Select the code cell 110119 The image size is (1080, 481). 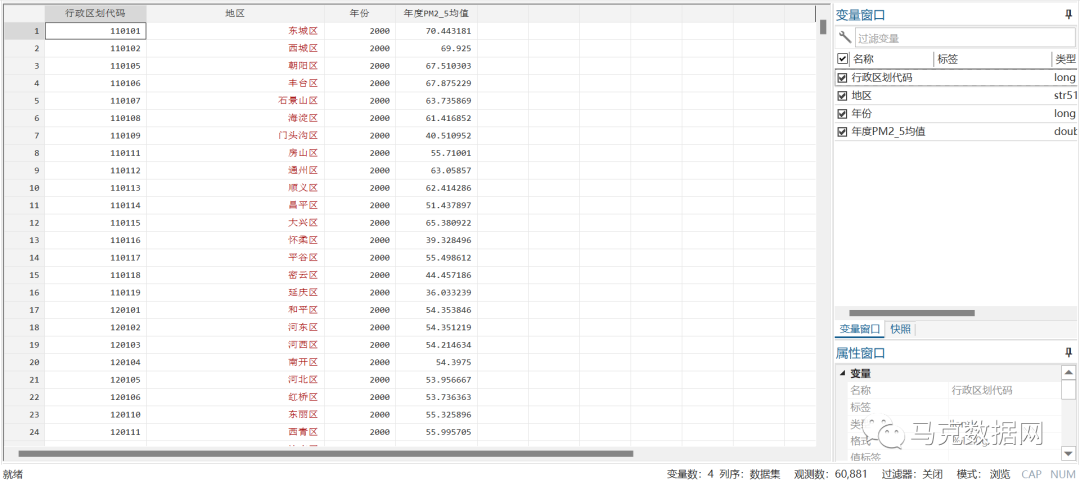pos(96,293)
